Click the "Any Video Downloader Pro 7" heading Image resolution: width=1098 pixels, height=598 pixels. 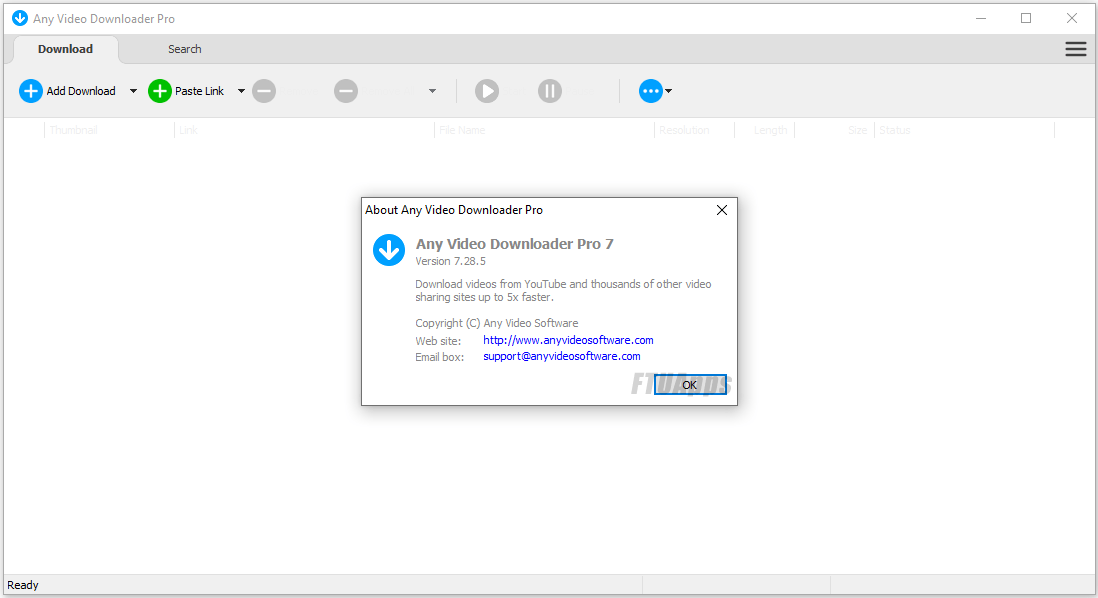[x=515, y=244]
